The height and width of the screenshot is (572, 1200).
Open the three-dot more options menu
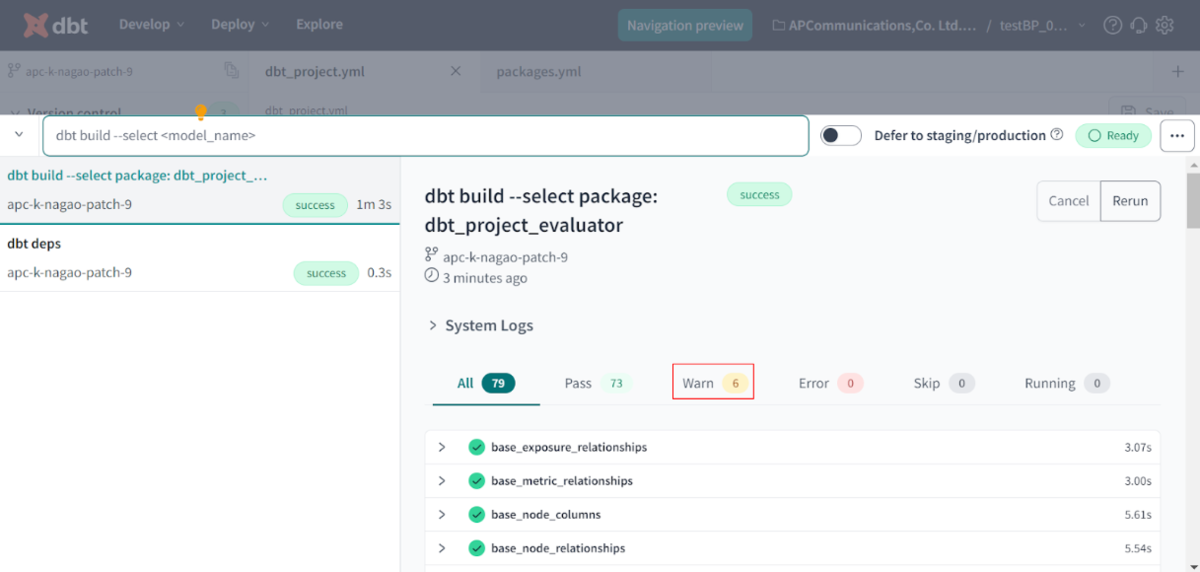(x=1177, y=136)
